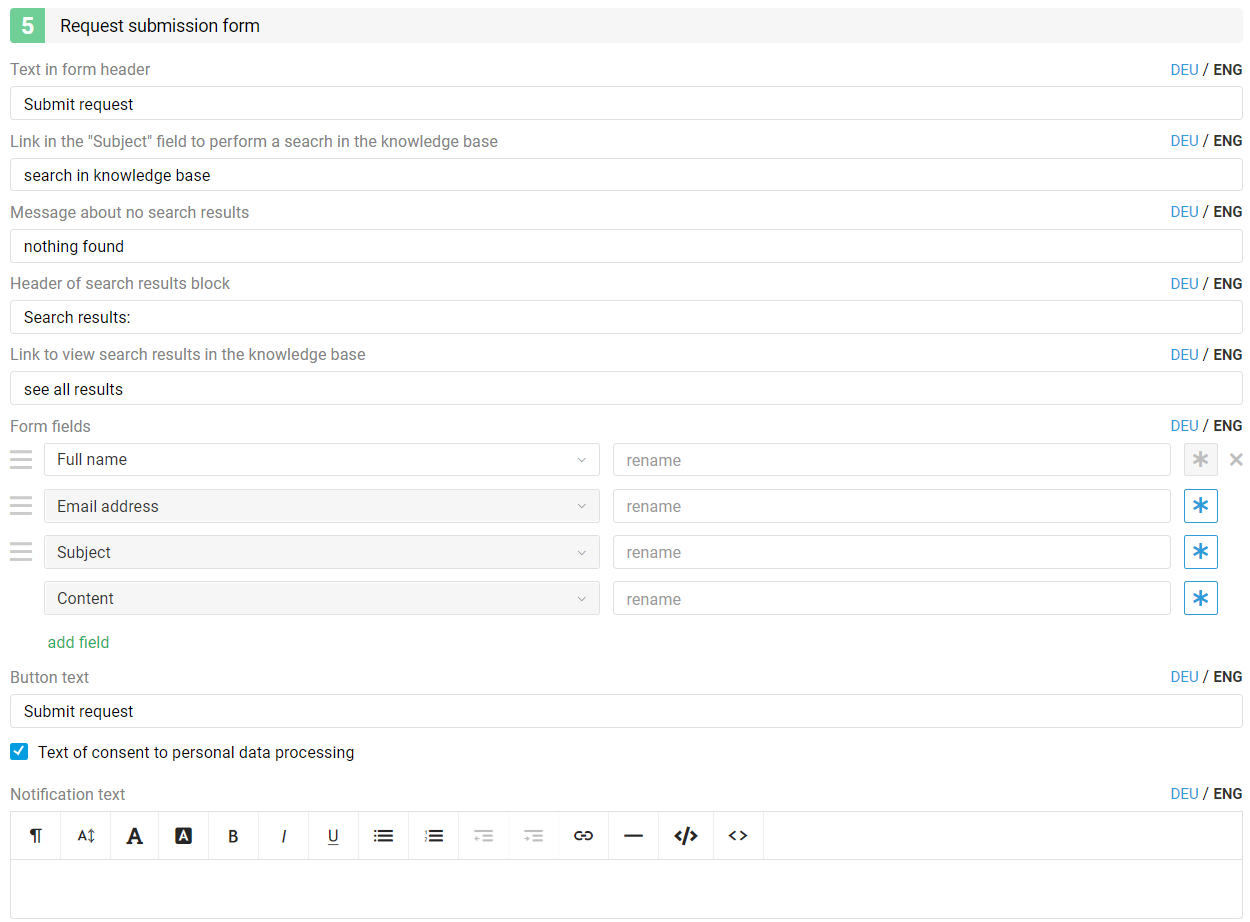The width and height of the screenshot is (1250, 922).
Task: Open text color picker in editor
Action: click(x=134, y=836)
